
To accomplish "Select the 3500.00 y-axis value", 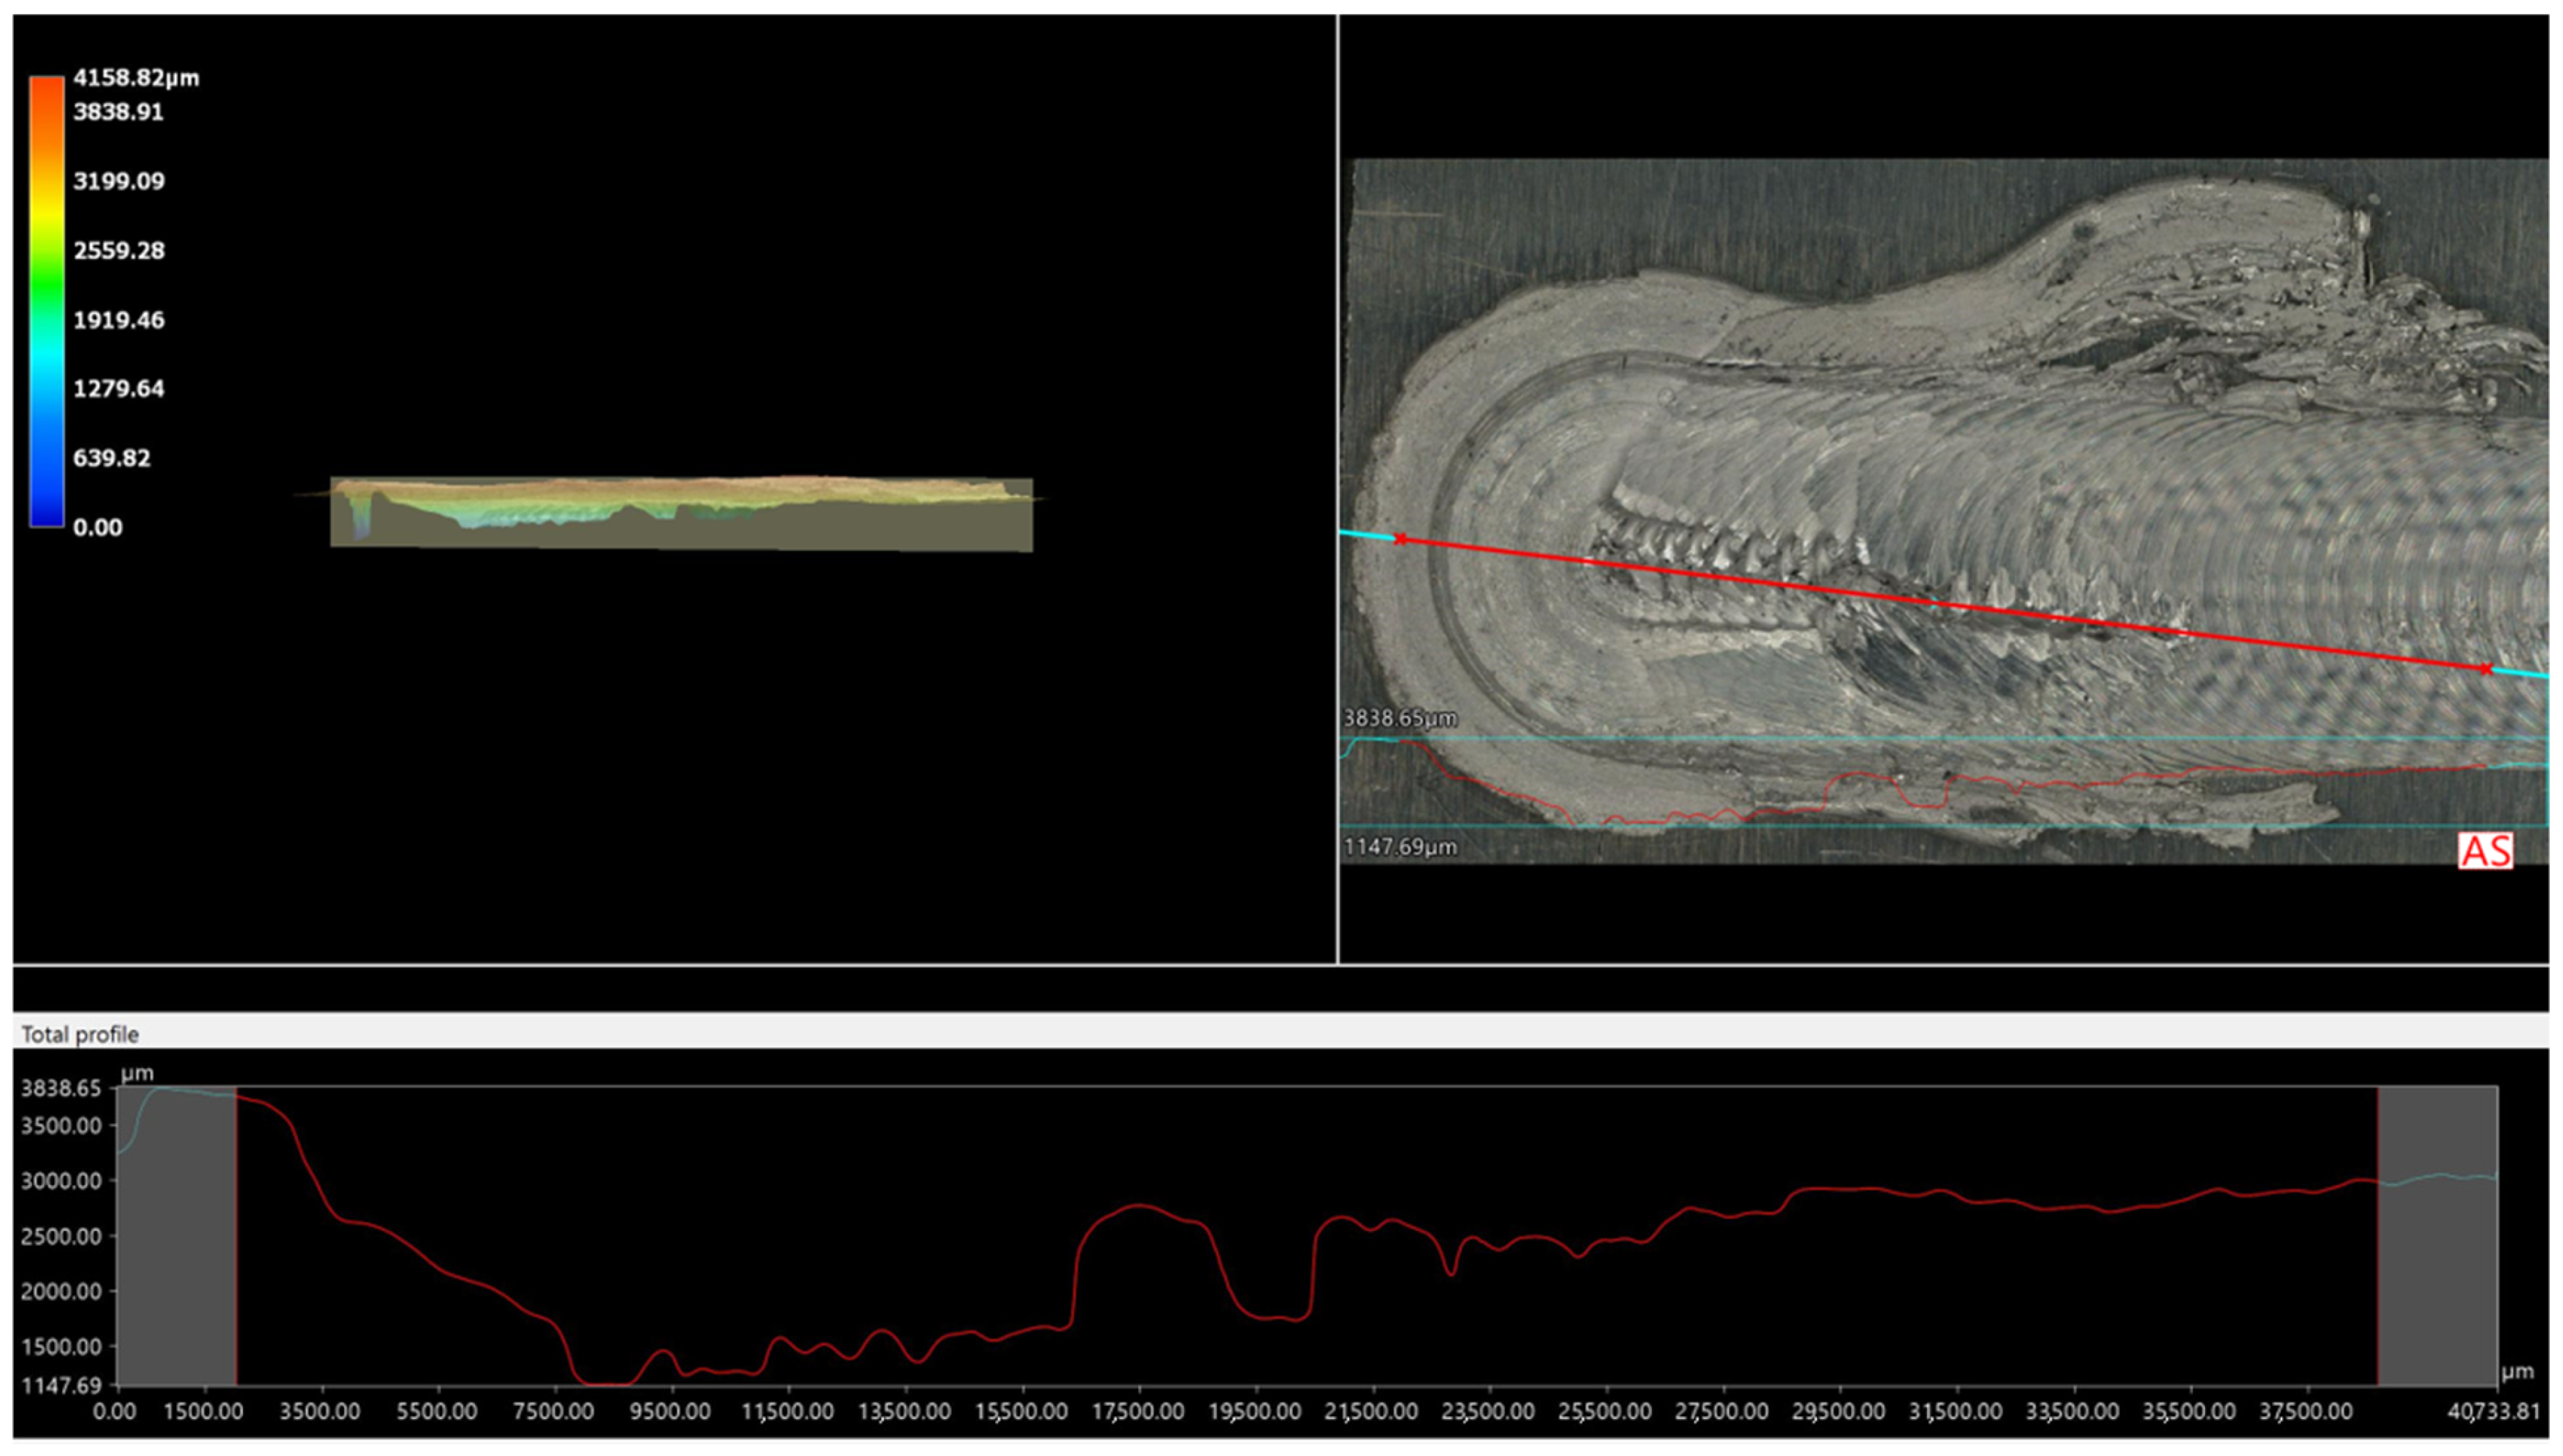I will (x=61, y=1126).
